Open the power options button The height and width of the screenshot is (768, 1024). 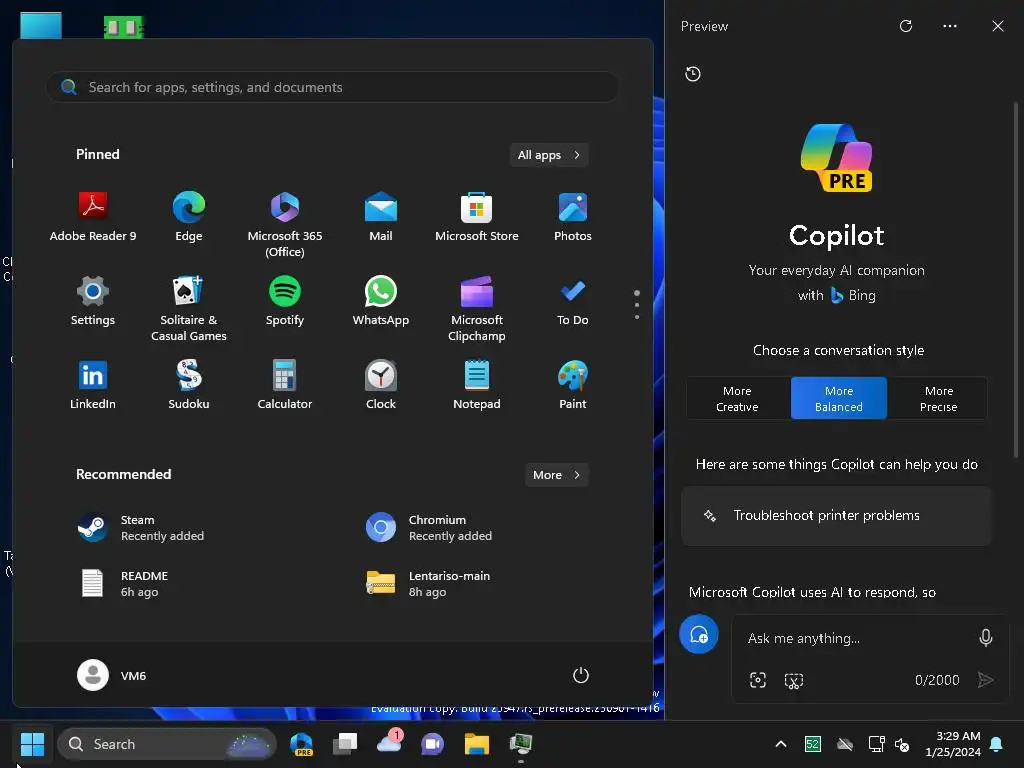pyautogui.click(x=581, y=675)
